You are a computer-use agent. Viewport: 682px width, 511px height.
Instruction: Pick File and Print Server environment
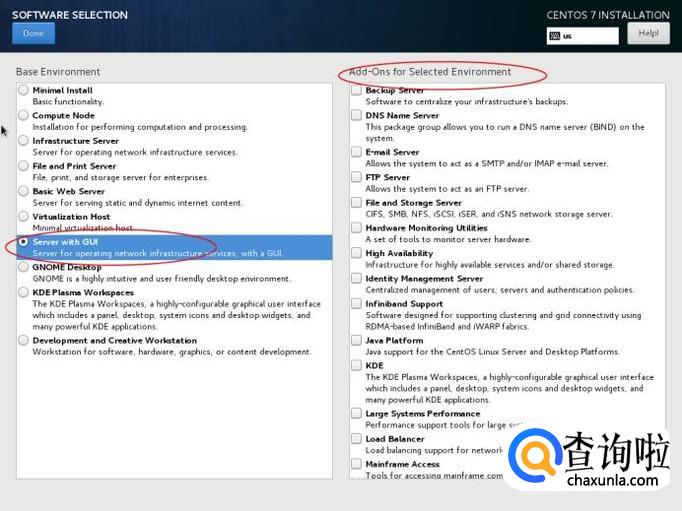click(24, 166)
